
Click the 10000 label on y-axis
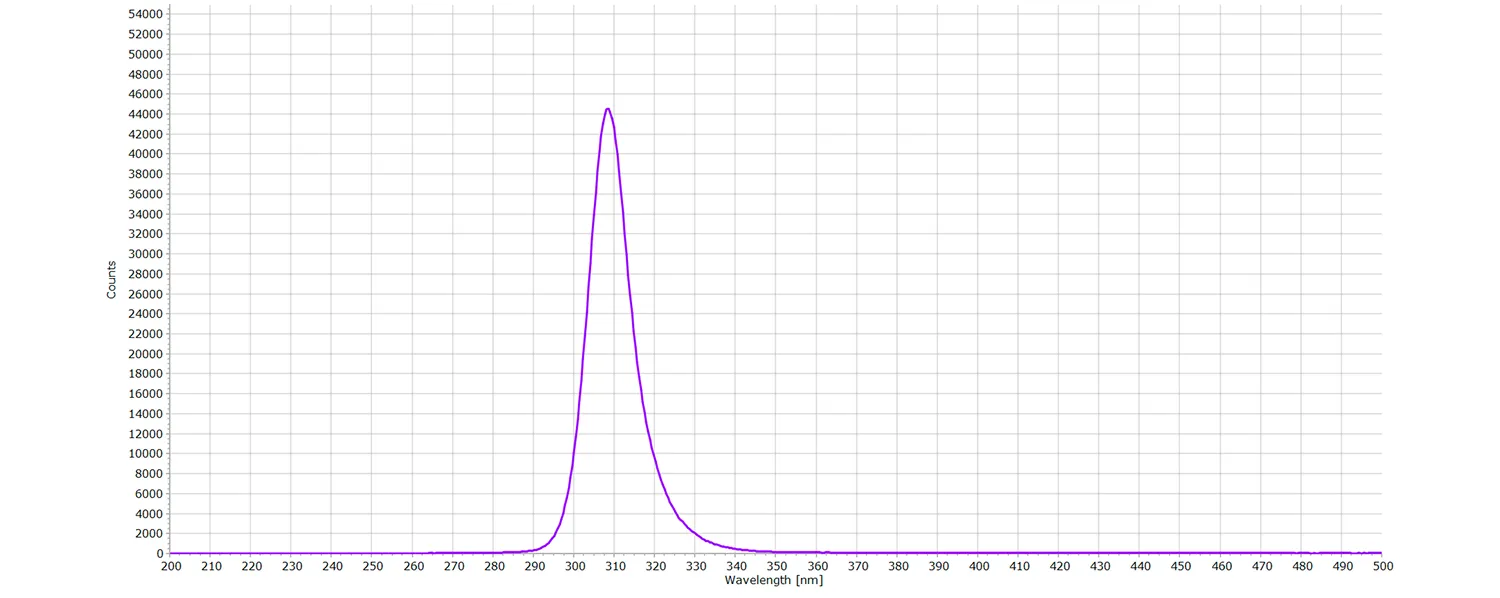point(144,454)
